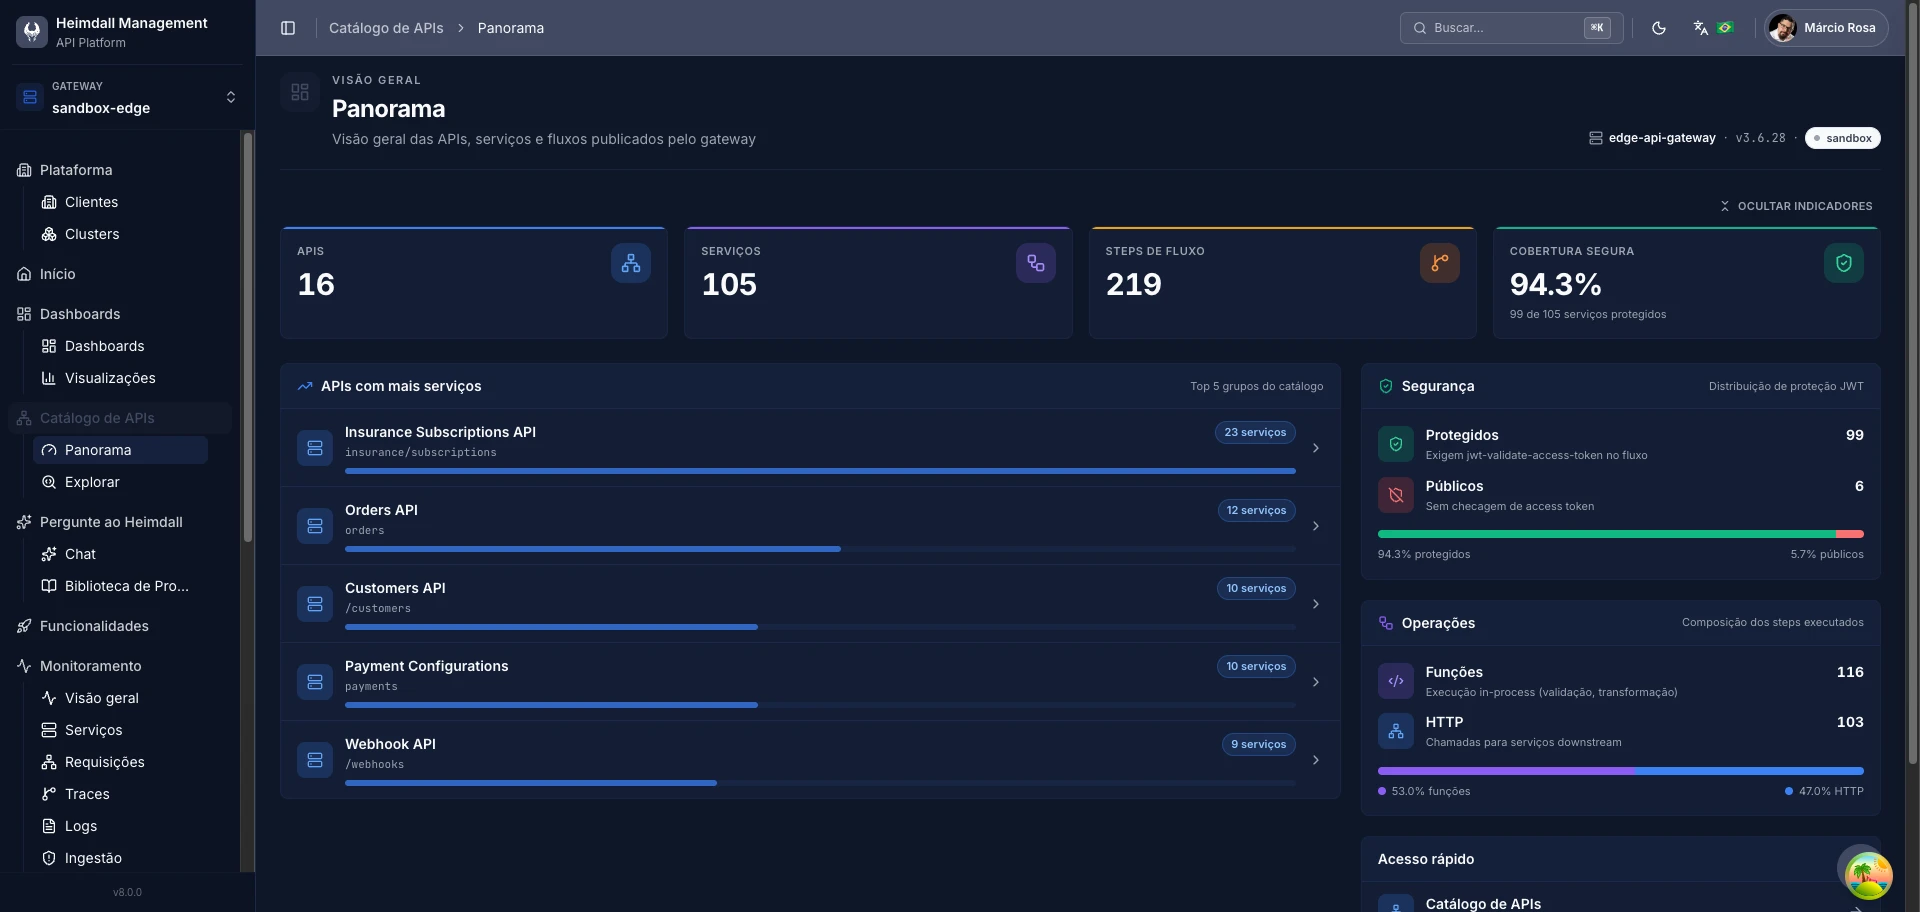Collapse the Catálogo de APIs group

point(120,418)
